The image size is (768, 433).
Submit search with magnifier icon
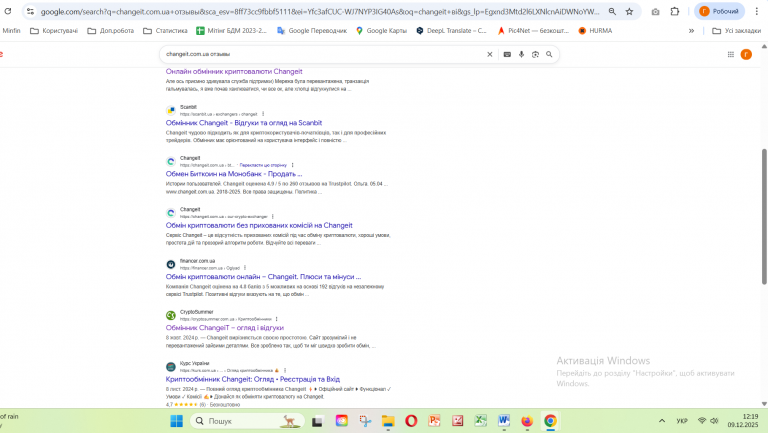click(x=549, y=54)
